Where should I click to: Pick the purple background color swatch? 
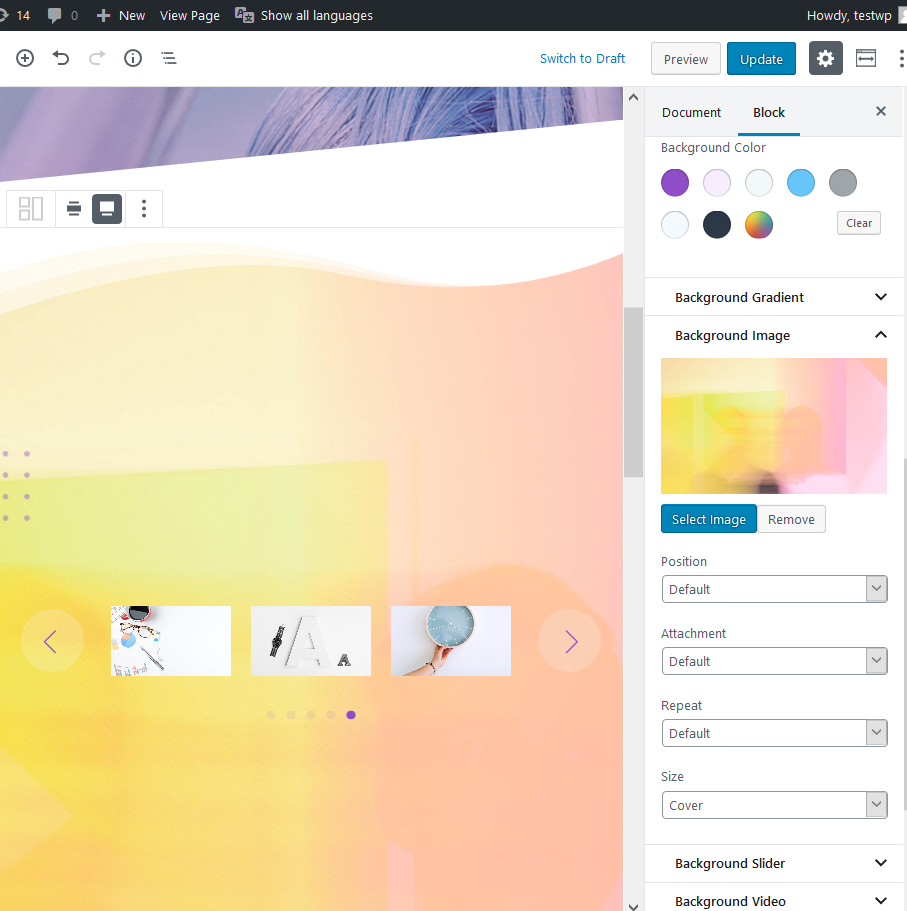[x=675, y=183]
